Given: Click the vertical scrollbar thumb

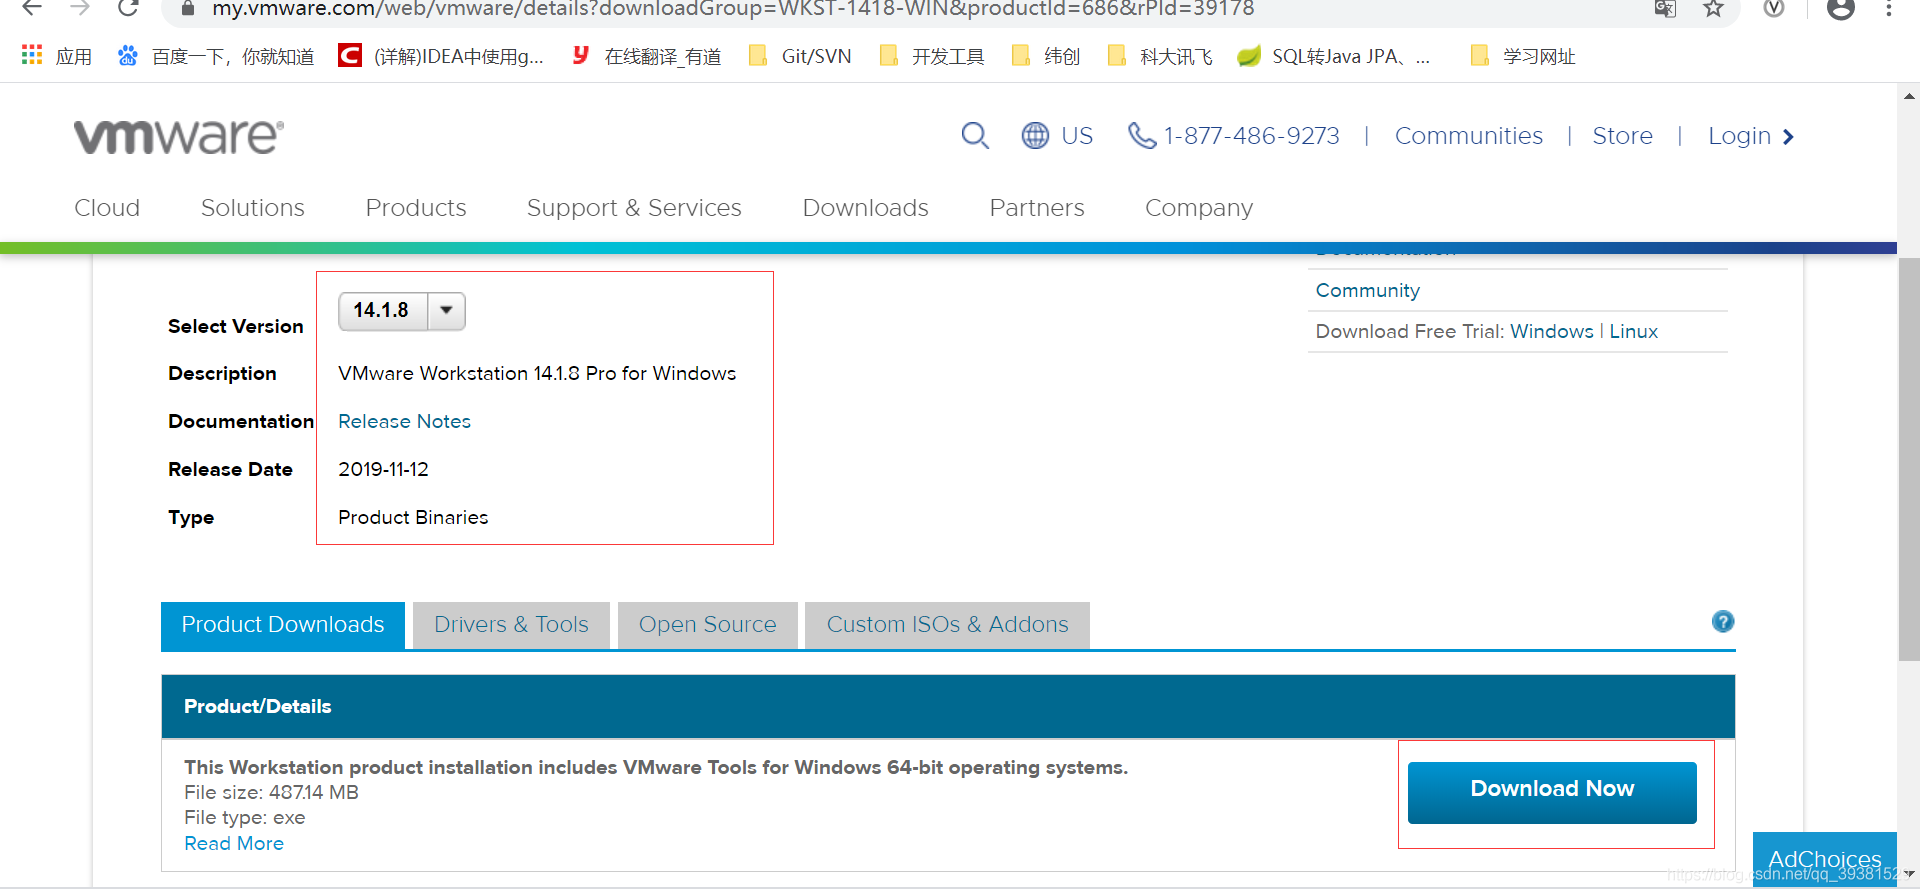Looking at the screenshot, I should coord(1909,460).
